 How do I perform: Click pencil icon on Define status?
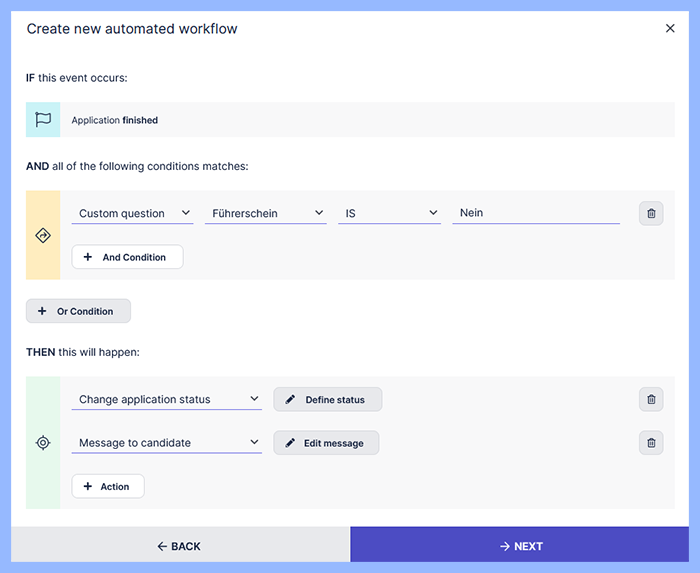tap(290, 400)
